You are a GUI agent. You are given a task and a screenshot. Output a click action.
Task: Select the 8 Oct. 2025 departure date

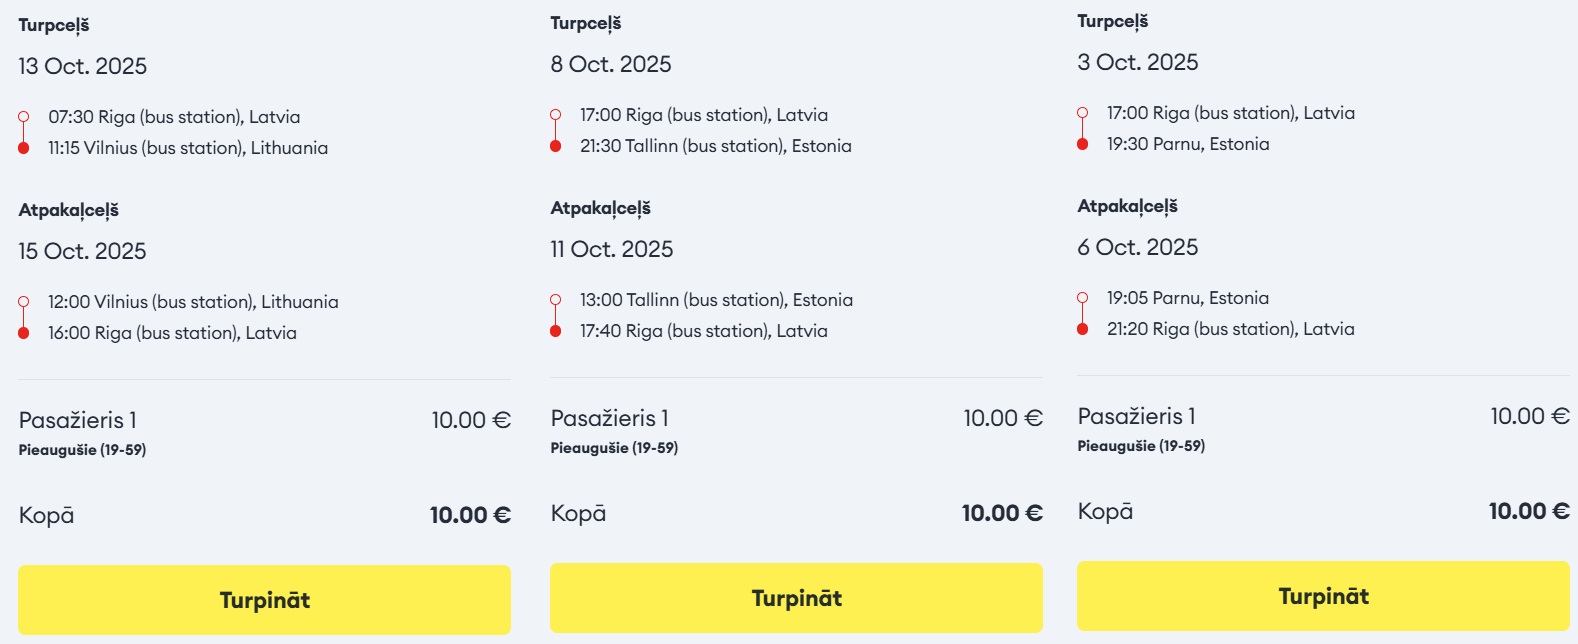pos(610,64)
